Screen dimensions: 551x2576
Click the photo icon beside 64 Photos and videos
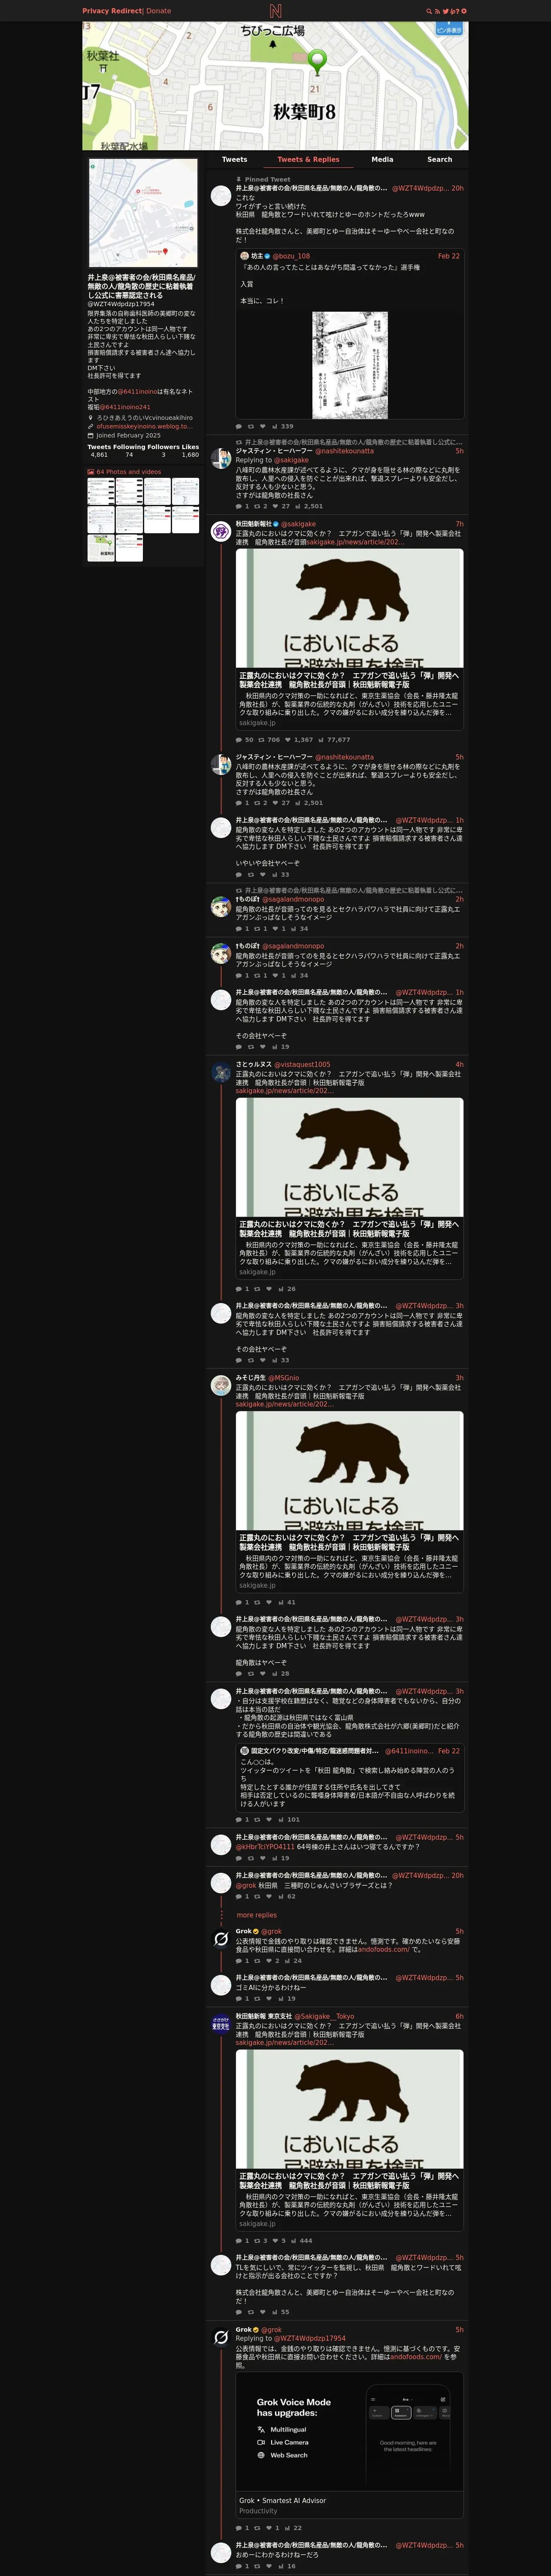coord(91,472)
